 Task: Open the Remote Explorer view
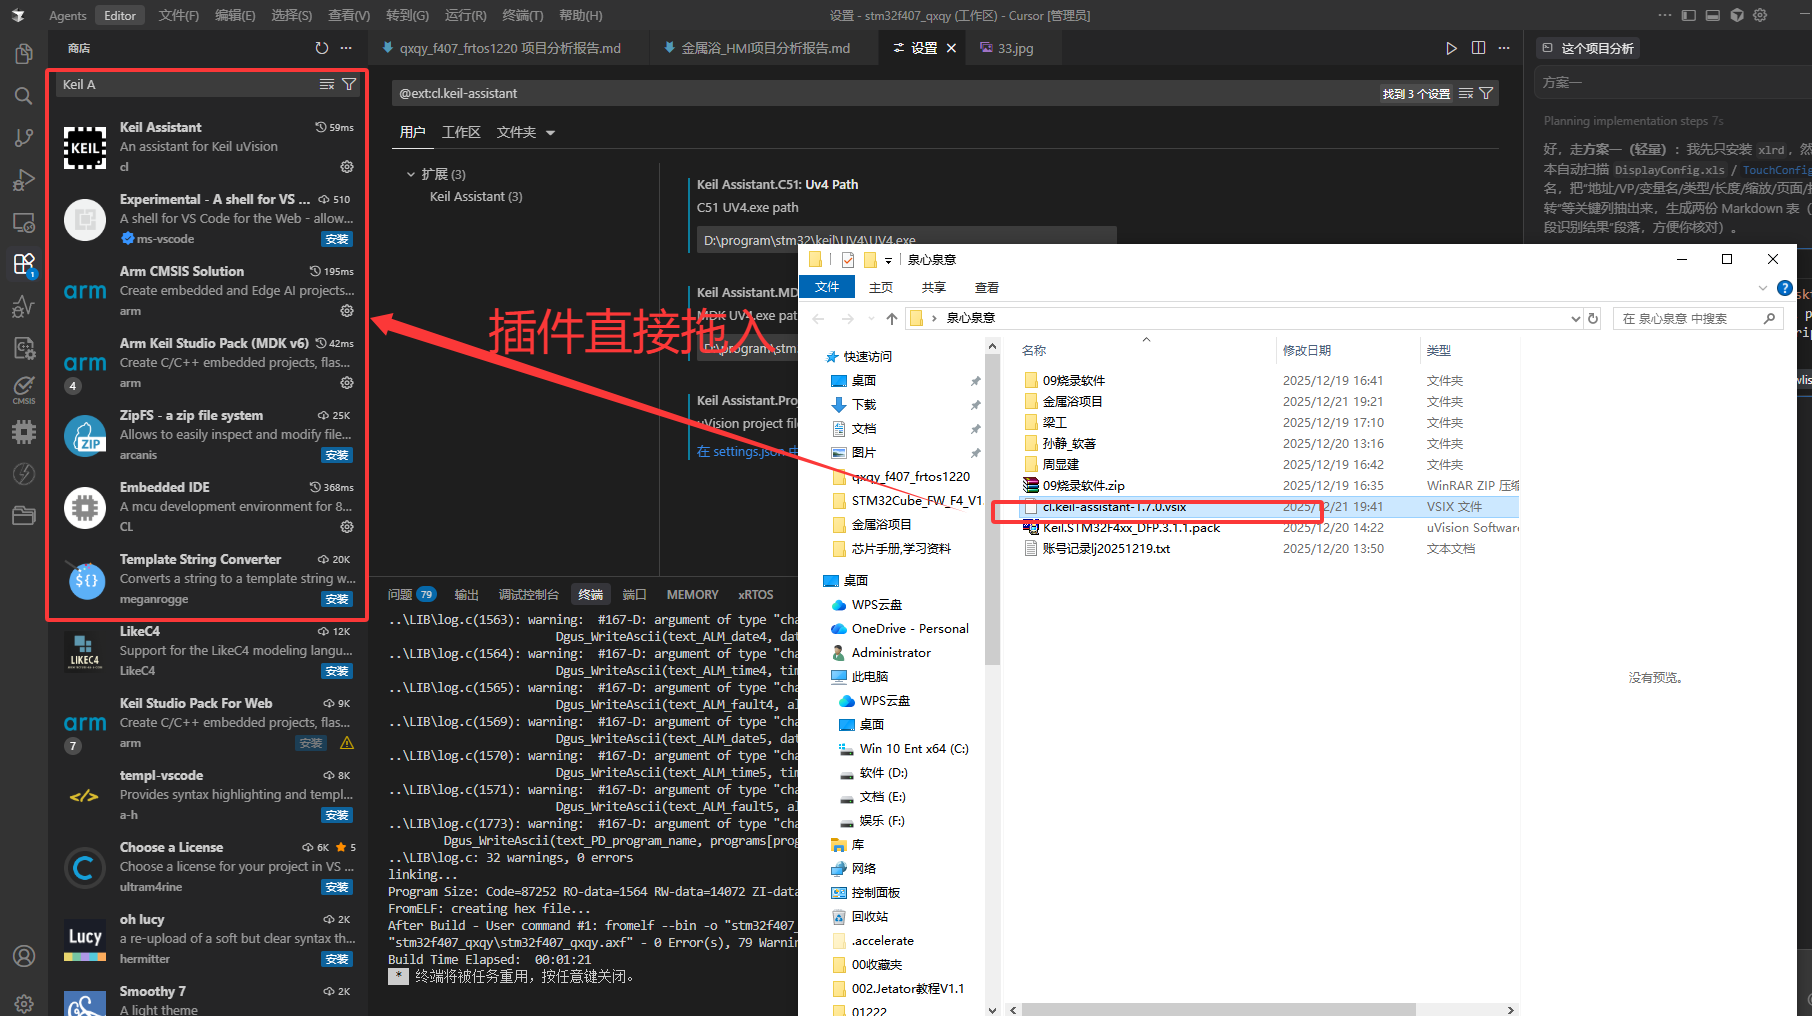[24, 222]
